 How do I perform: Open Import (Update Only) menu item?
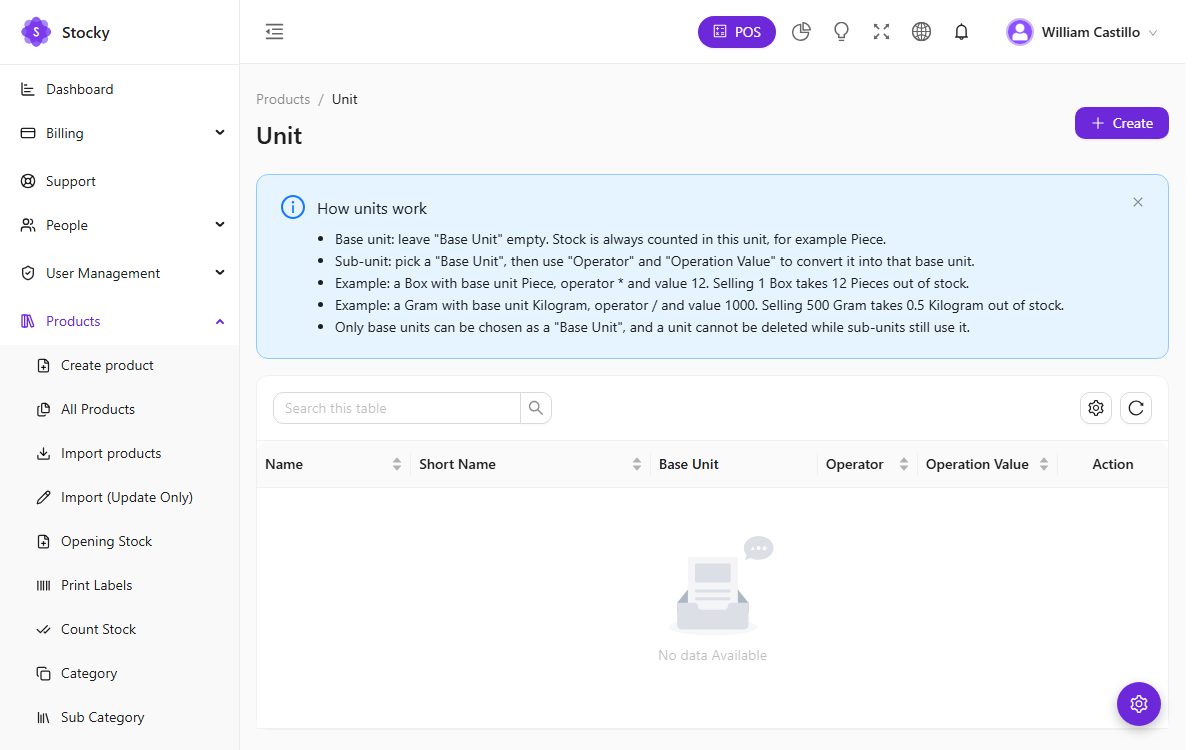(120, 497)
